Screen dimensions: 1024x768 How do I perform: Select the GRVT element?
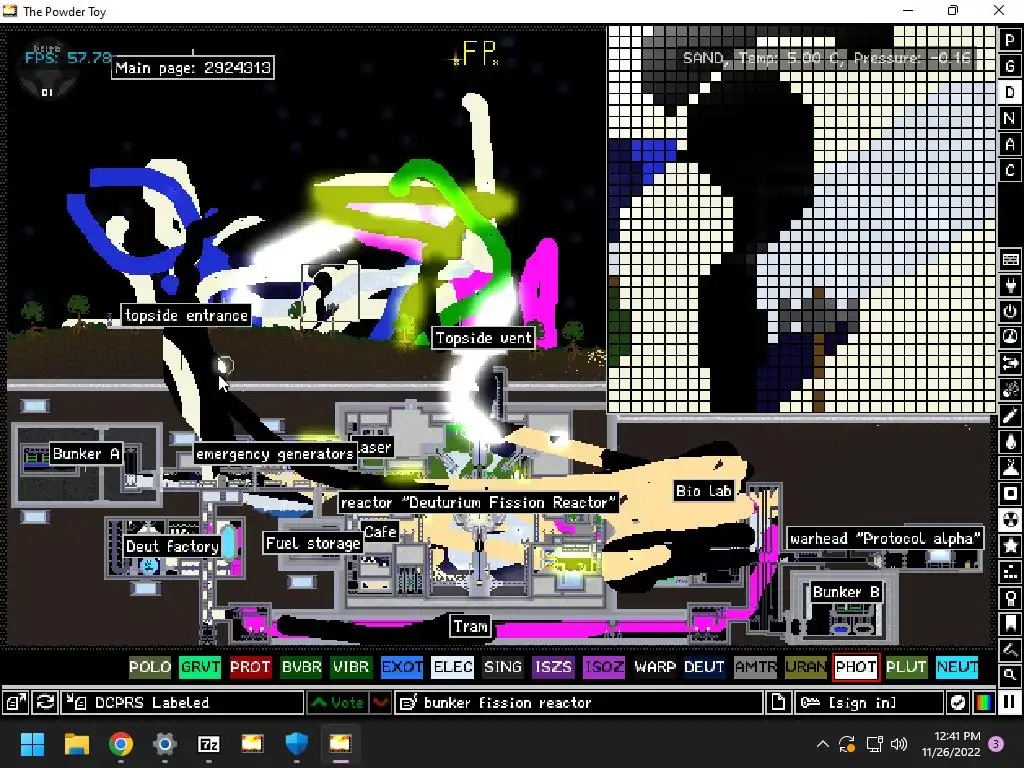coord(200,667)
